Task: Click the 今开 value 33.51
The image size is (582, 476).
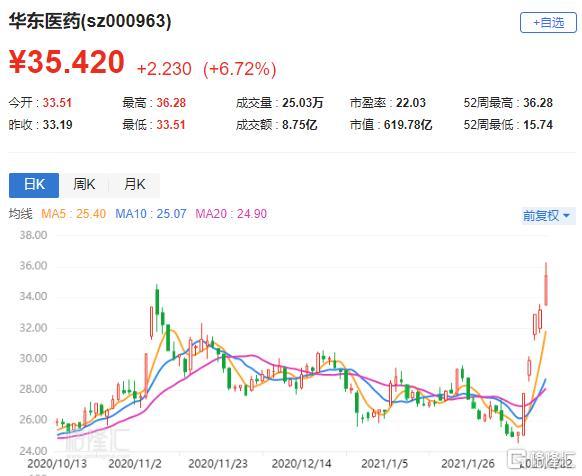Action: pos(57,103)
